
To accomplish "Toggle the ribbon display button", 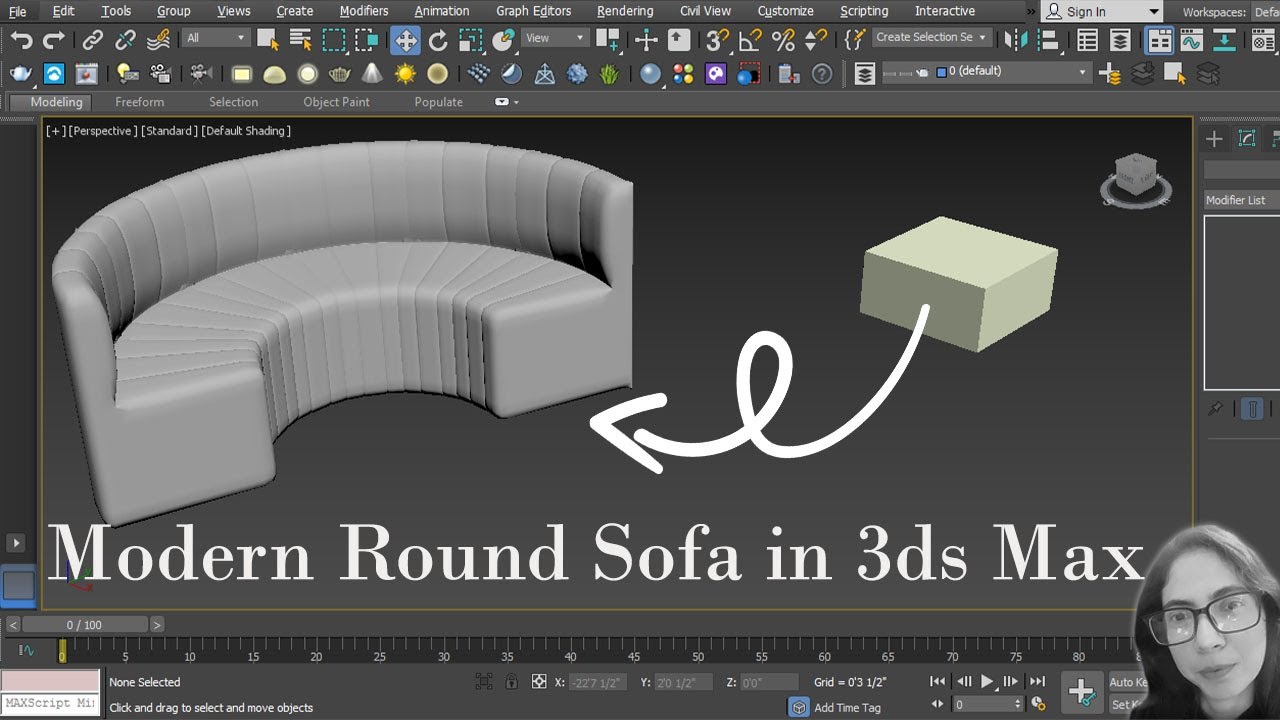I will [x=1160, y=40].
